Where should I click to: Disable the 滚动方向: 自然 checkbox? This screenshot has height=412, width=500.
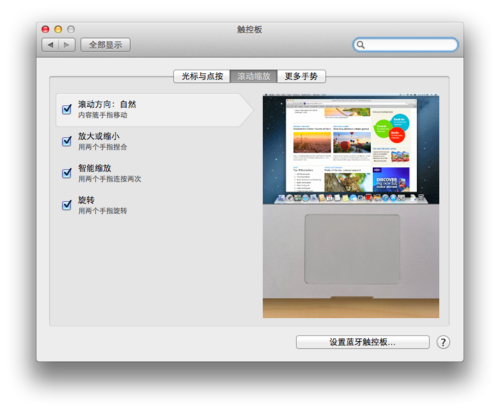click(67, 109)
